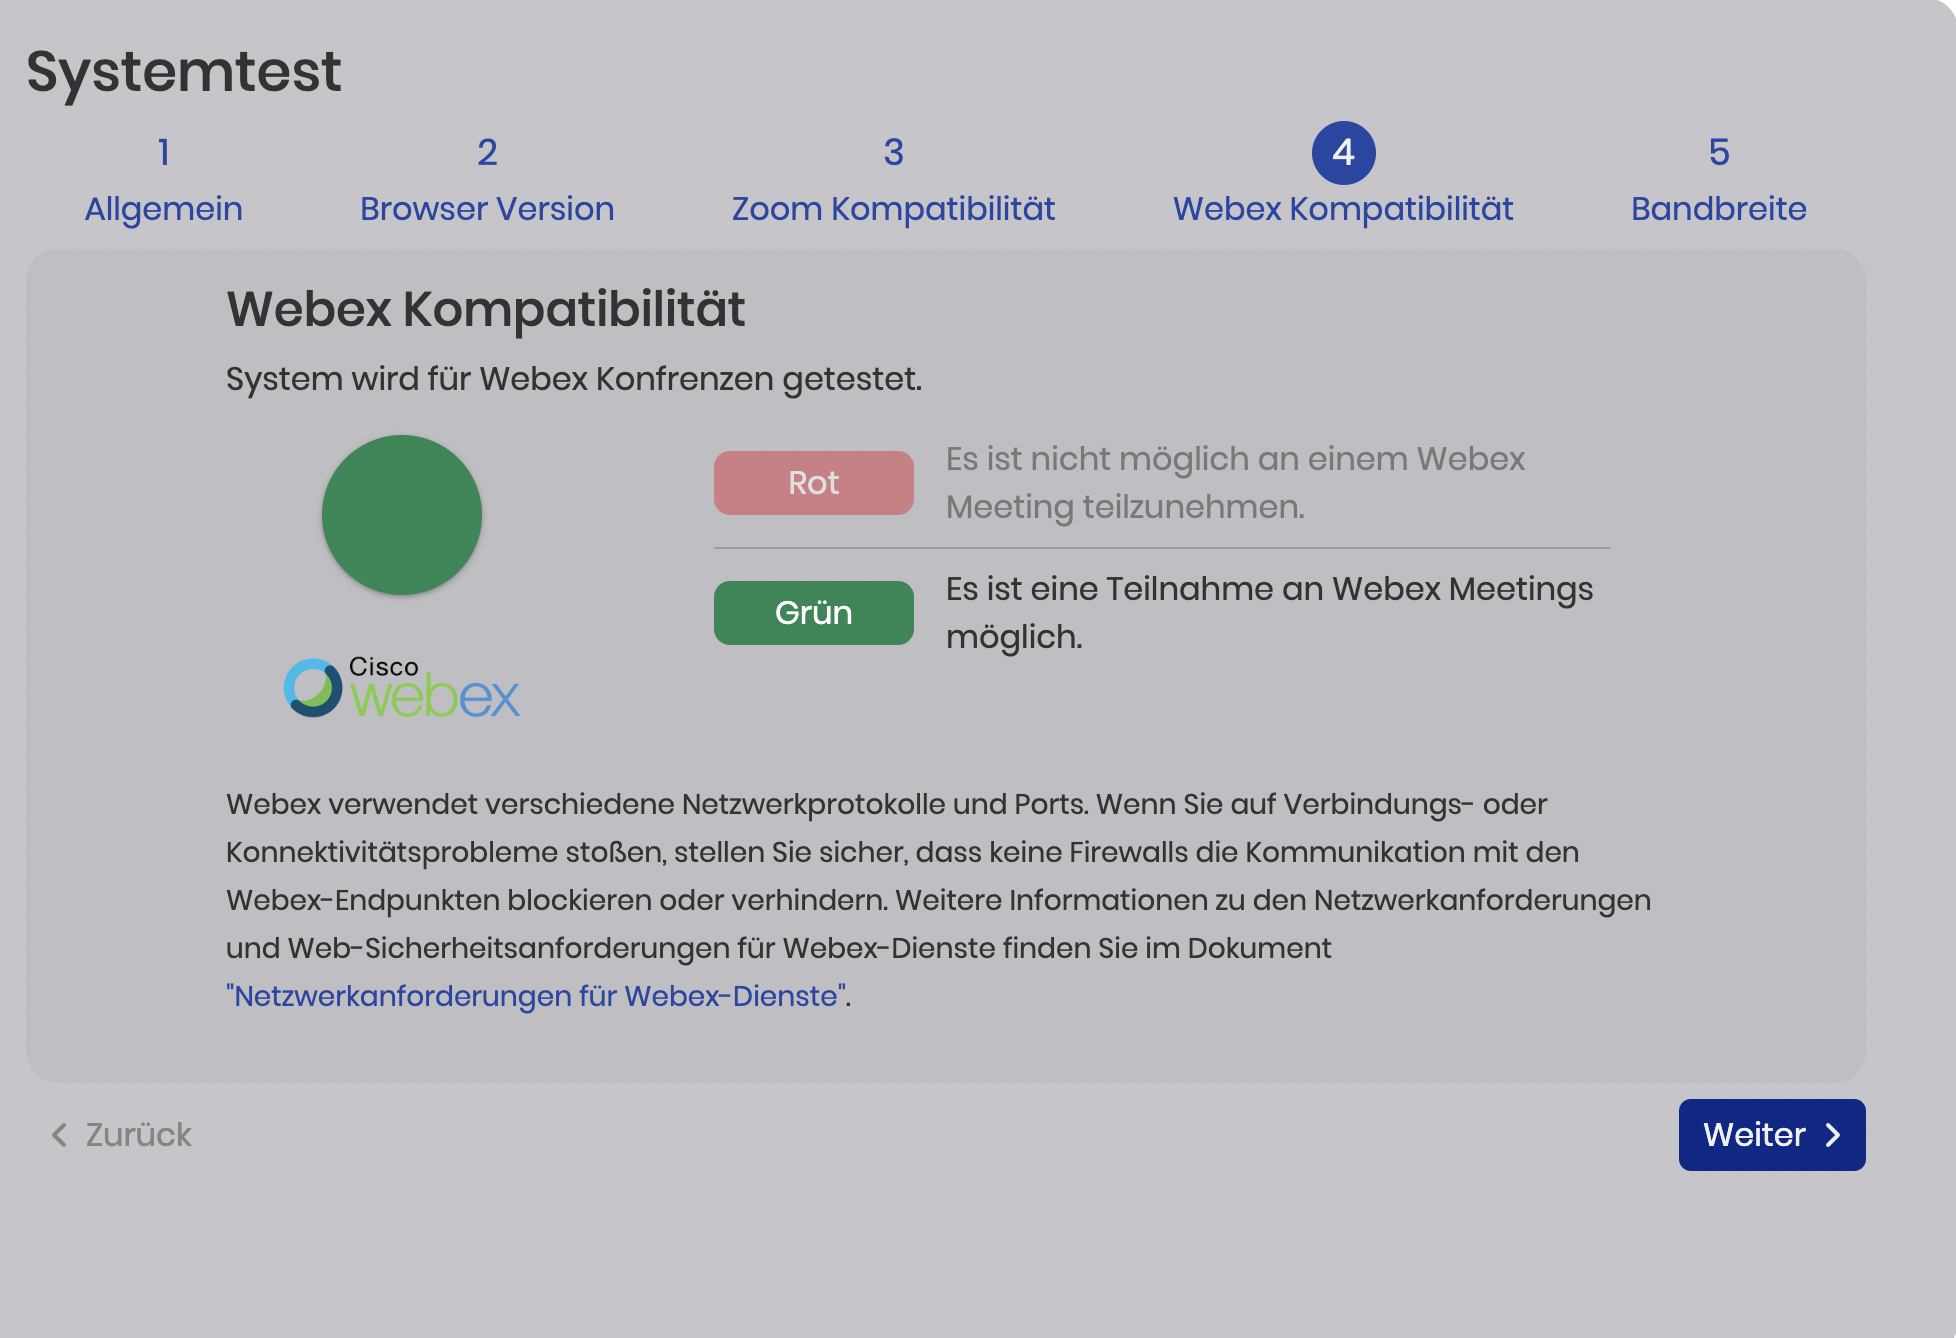The image size is (1956, 1338).
Task: Click the Webex Kompatibilität section heading
Action: 486,309
